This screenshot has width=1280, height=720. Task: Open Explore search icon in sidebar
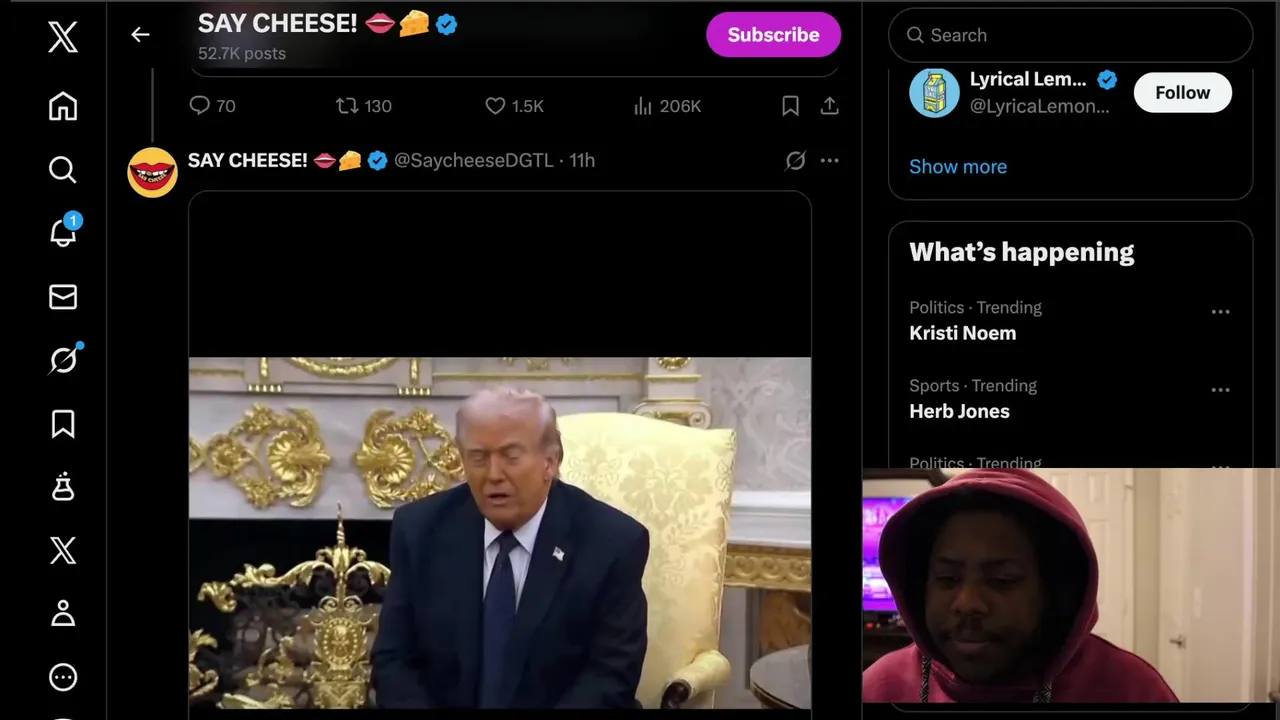(x=63, y=170)
